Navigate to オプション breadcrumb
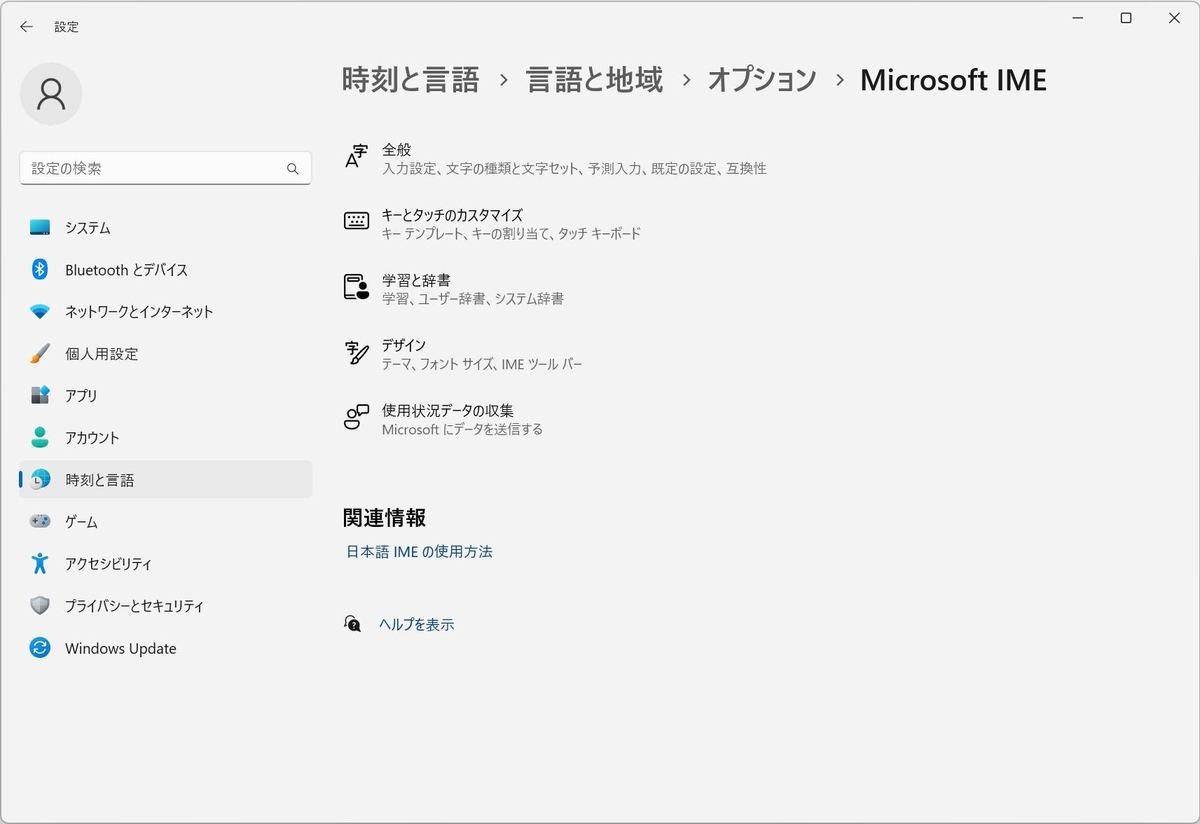The width and height of the screenshot is (1200, 824). click(x=762, y=80)
